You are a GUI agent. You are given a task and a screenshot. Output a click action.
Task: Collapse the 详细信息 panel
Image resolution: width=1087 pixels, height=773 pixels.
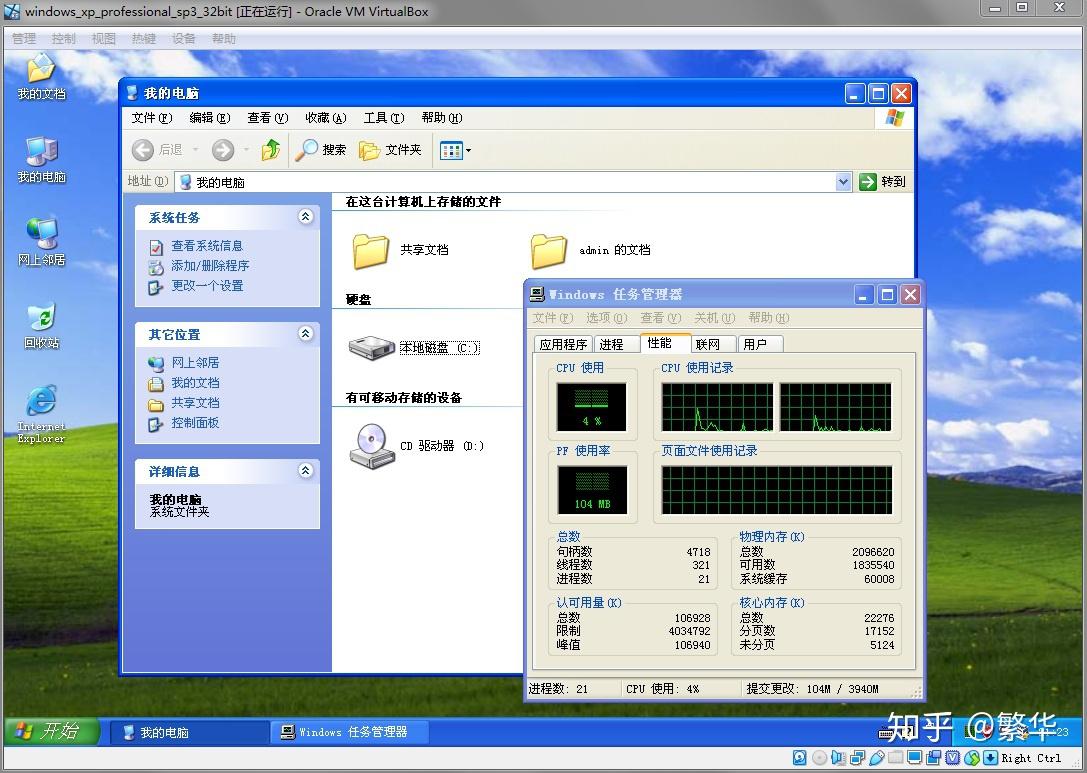point(305,471)
